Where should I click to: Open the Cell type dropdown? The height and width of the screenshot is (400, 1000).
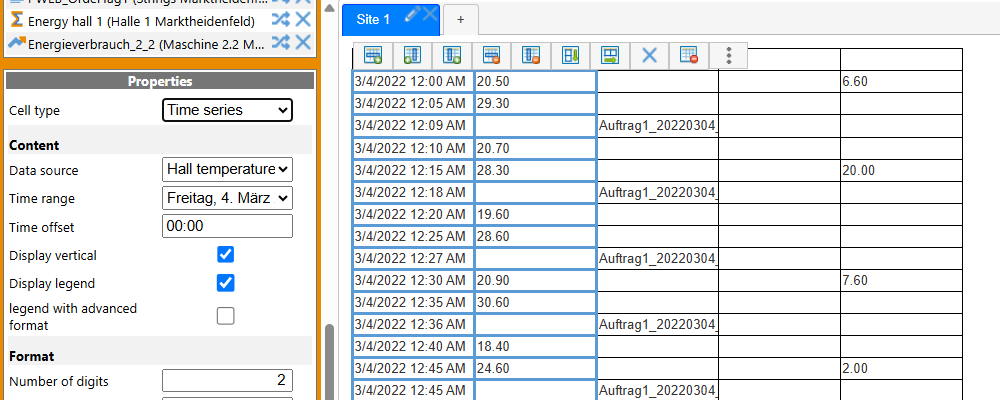pos(227,110)
